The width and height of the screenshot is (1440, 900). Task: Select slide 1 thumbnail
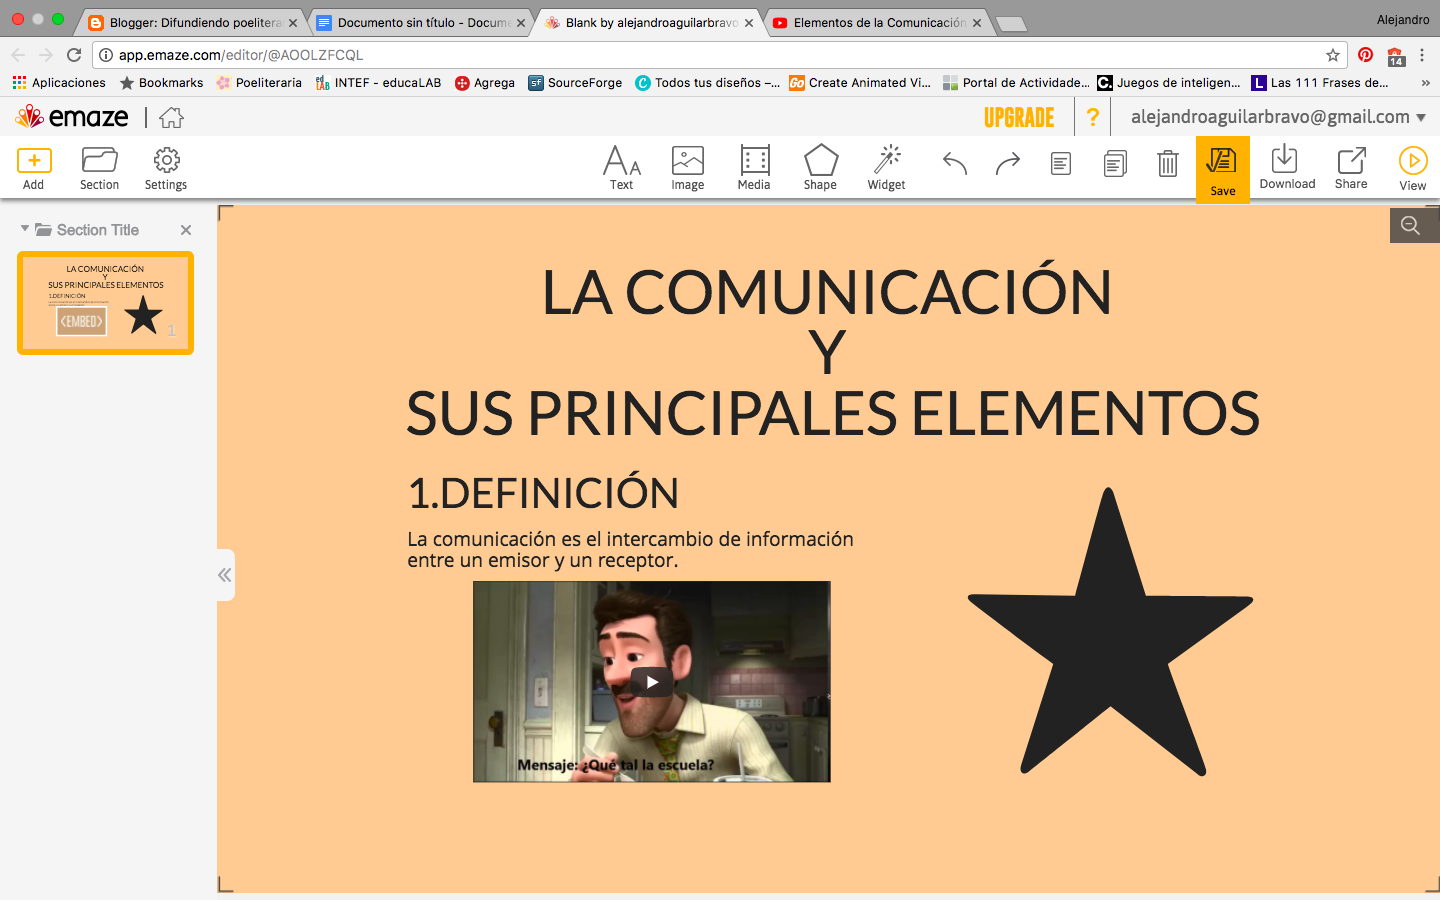105,303
